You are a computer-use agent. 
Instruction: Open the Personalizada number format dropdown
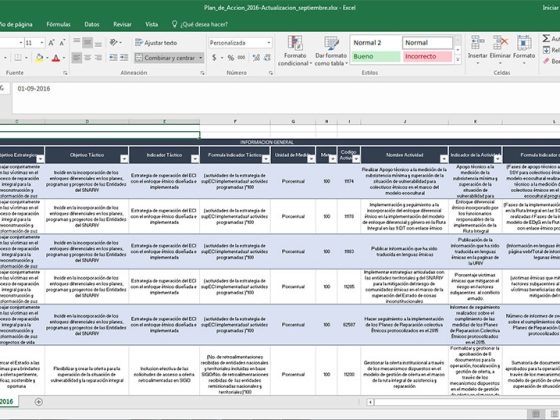[269, 43]
